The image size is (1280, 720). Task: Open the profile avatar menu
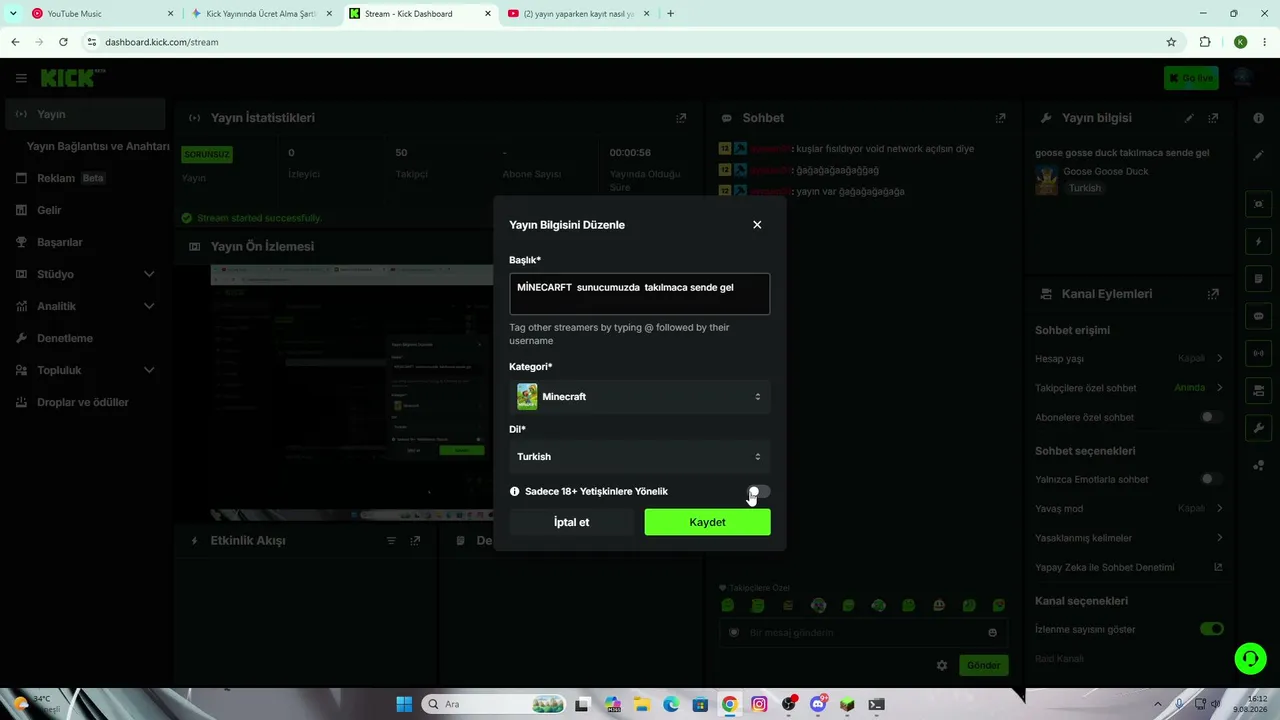[1243, 78]
